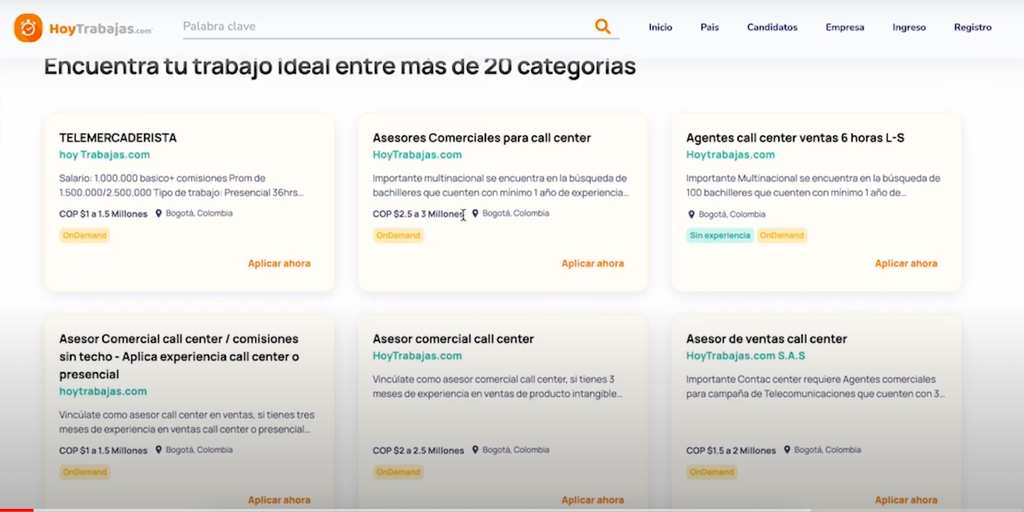The width and height of the screenshot is (1024, 512).
Task: Apply now to Asesor de ventas call center
Action: click(x=906, y=500)
